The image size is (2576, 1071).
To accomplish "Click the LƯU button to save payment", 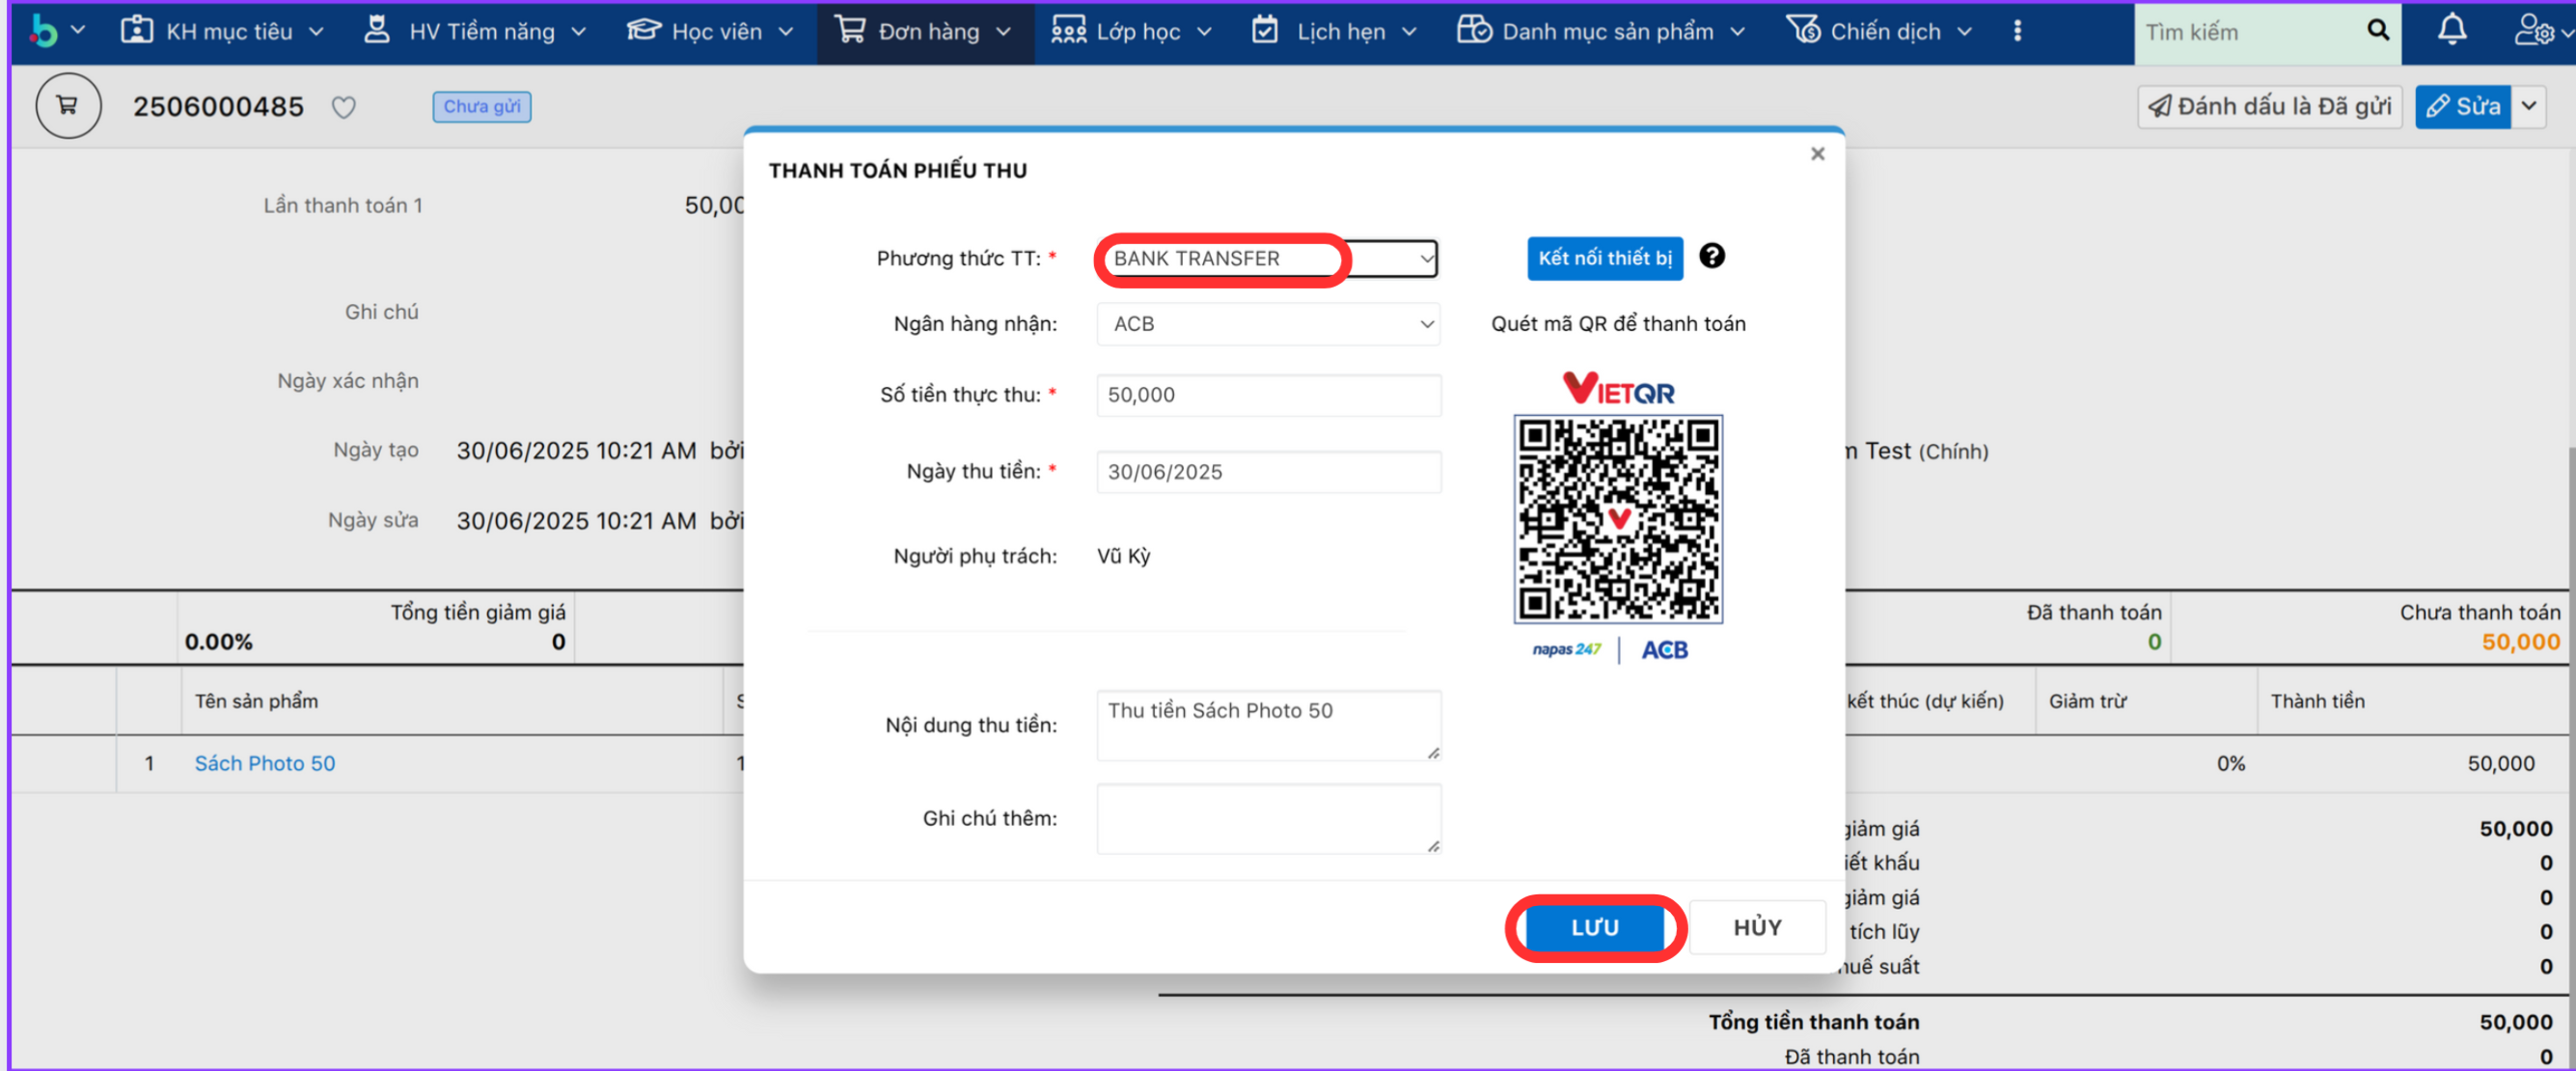I will coord(1594,927).
